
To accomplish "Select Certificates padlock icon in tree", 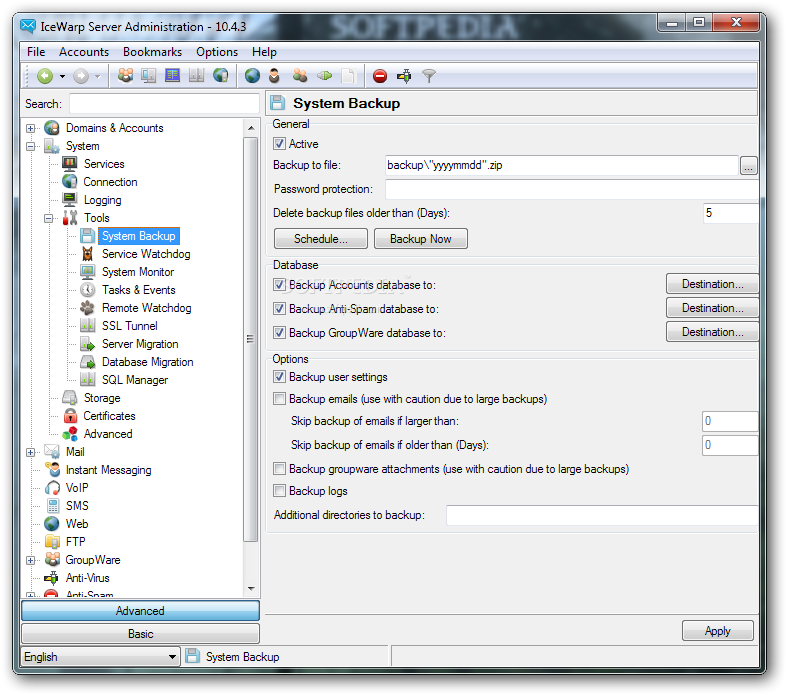I will pyautogui.click(x=70, y=416).
